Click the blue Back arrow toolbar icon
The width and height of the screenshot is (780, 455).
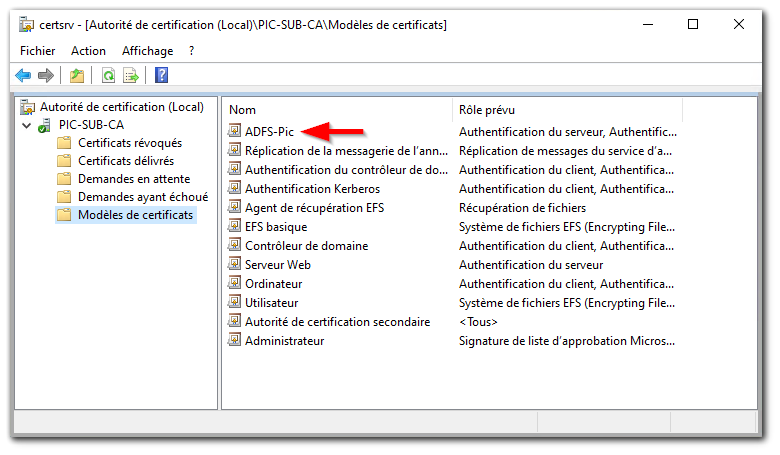[23, 76]
